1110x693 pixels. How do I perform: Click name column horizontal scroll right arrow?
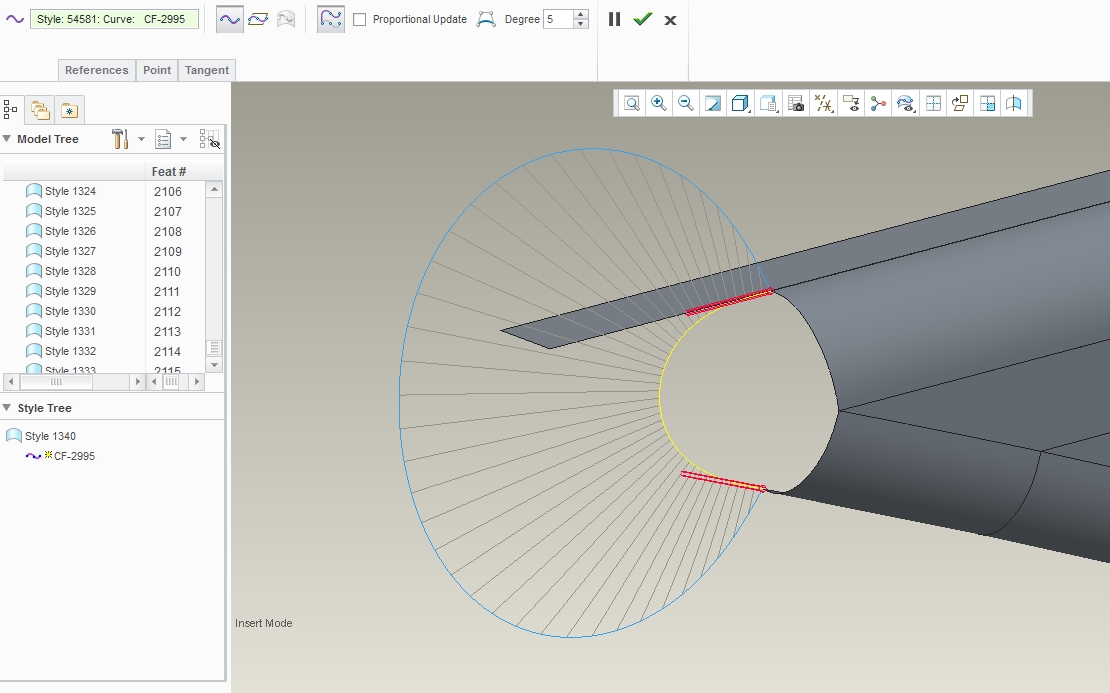click(x=137, y=382)
